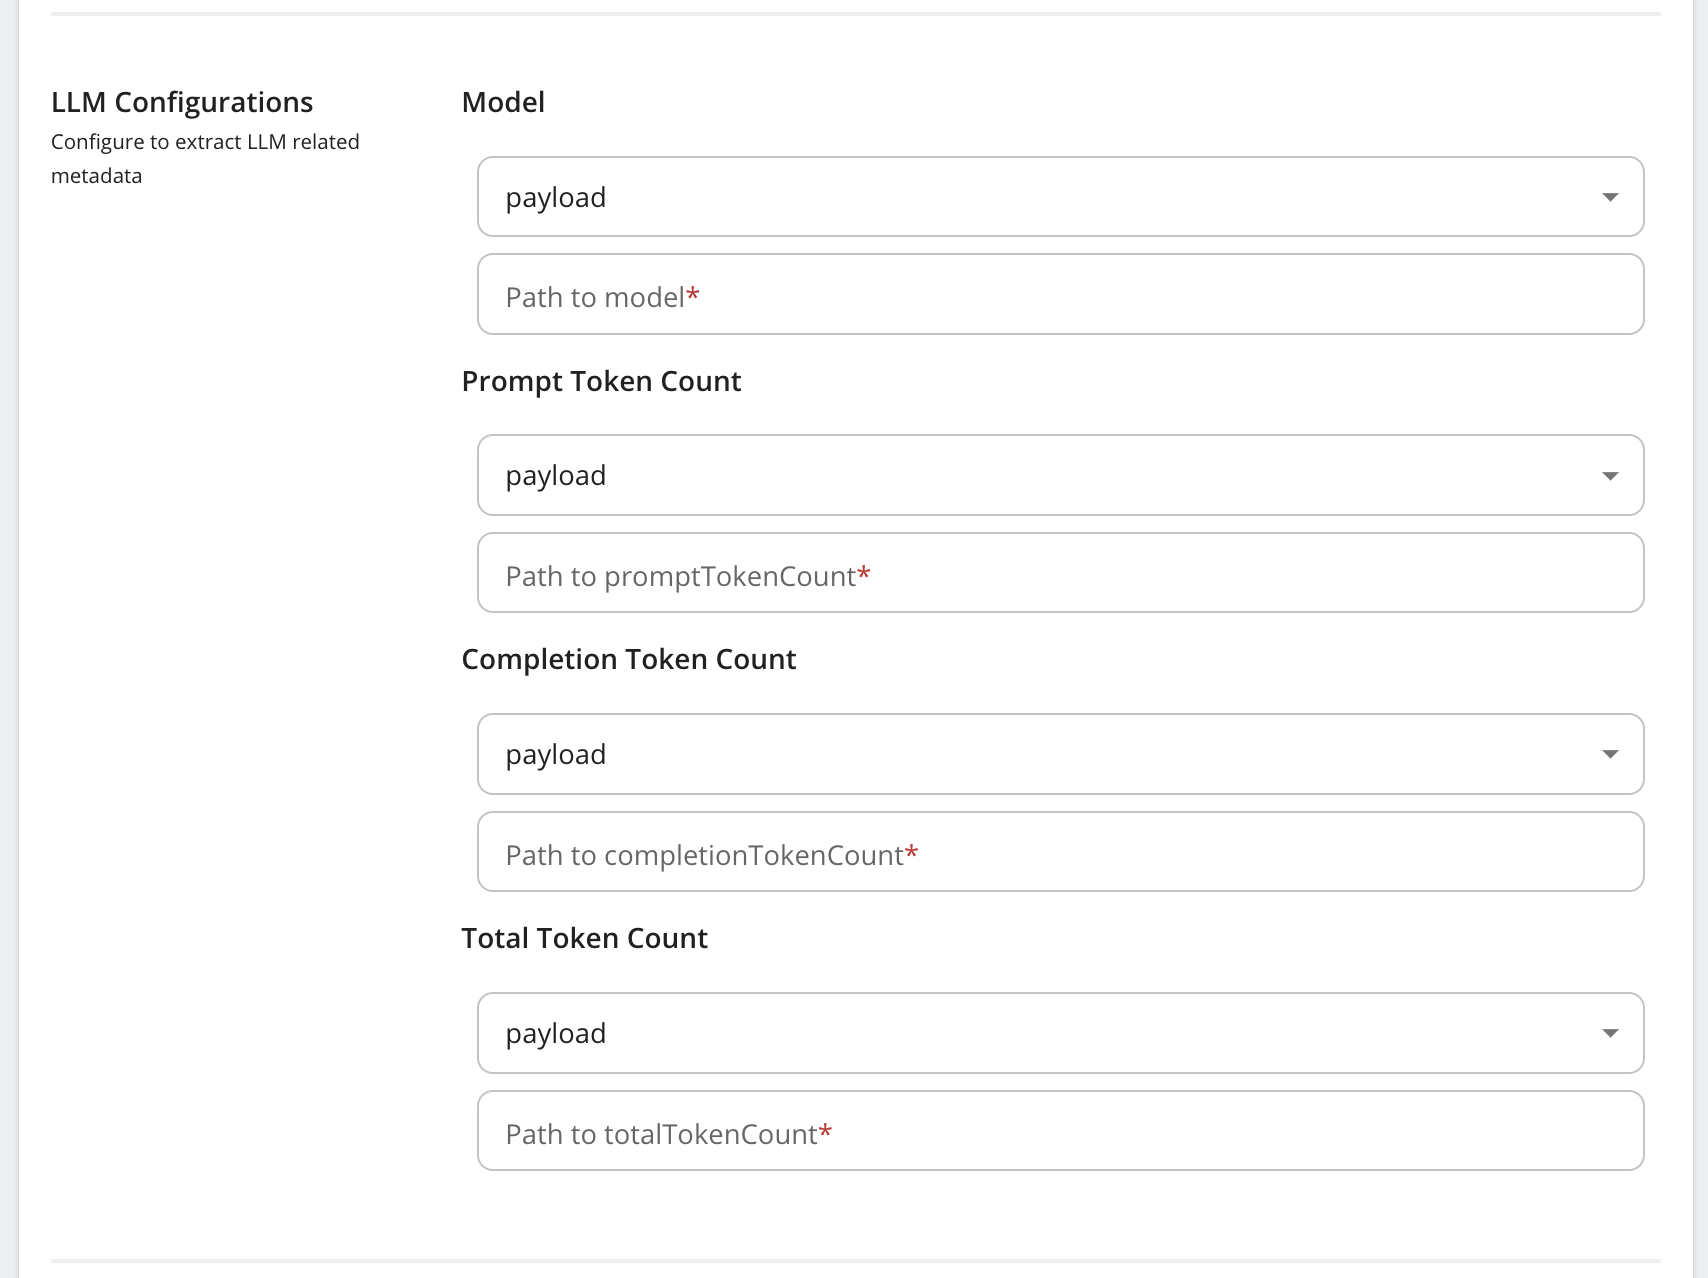Click the Prompt Token Count label
This screenshot has height=1278, width=1708.
tap(601, 382)
